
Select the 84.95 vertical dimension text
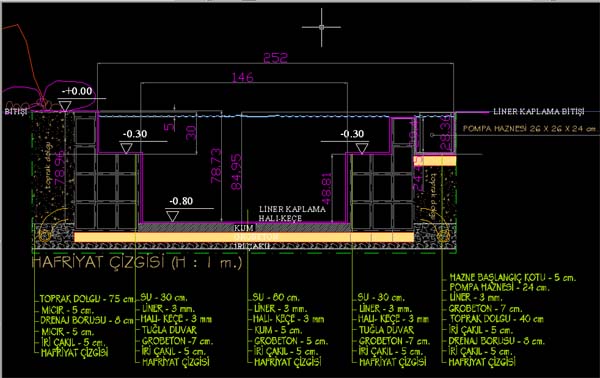coord(236,171)
